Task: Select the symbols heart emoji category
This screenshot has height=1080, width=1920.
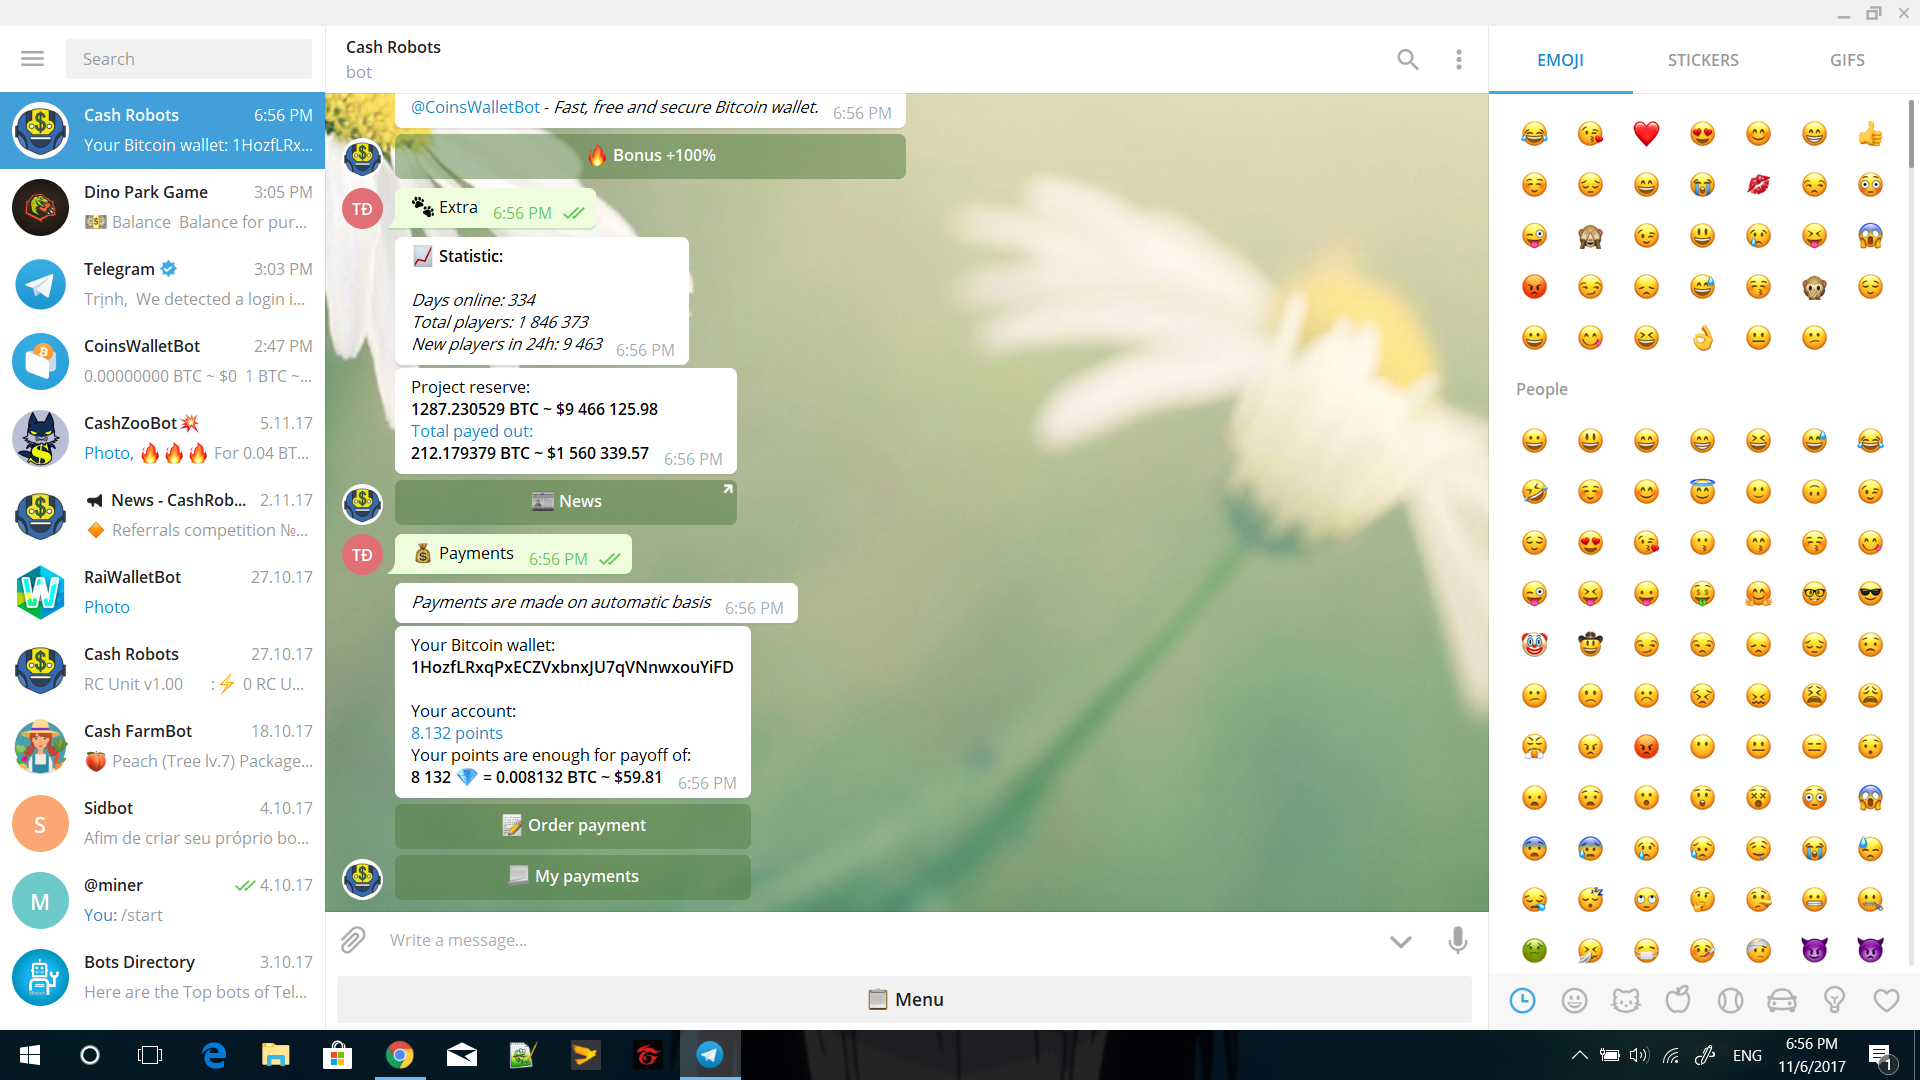Action: (x=1886, y=1000)
